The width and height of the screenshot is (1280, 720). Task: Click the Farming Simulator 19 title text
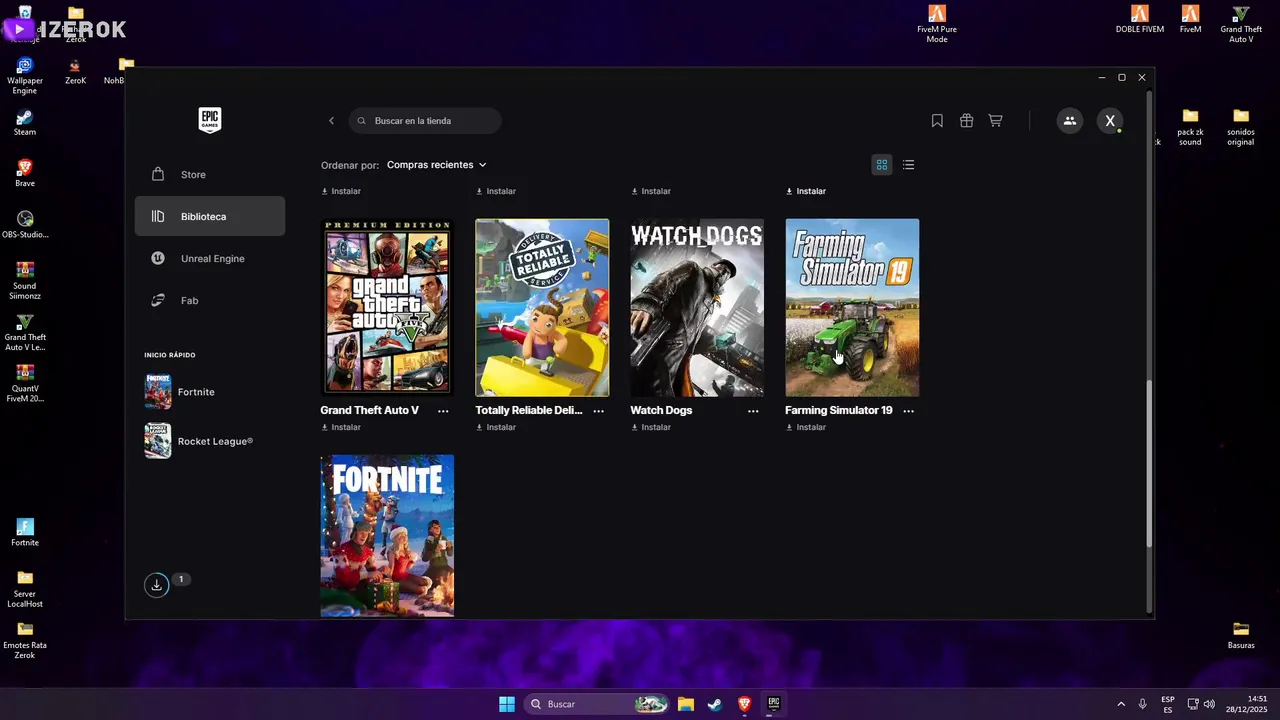pos(838,410)
